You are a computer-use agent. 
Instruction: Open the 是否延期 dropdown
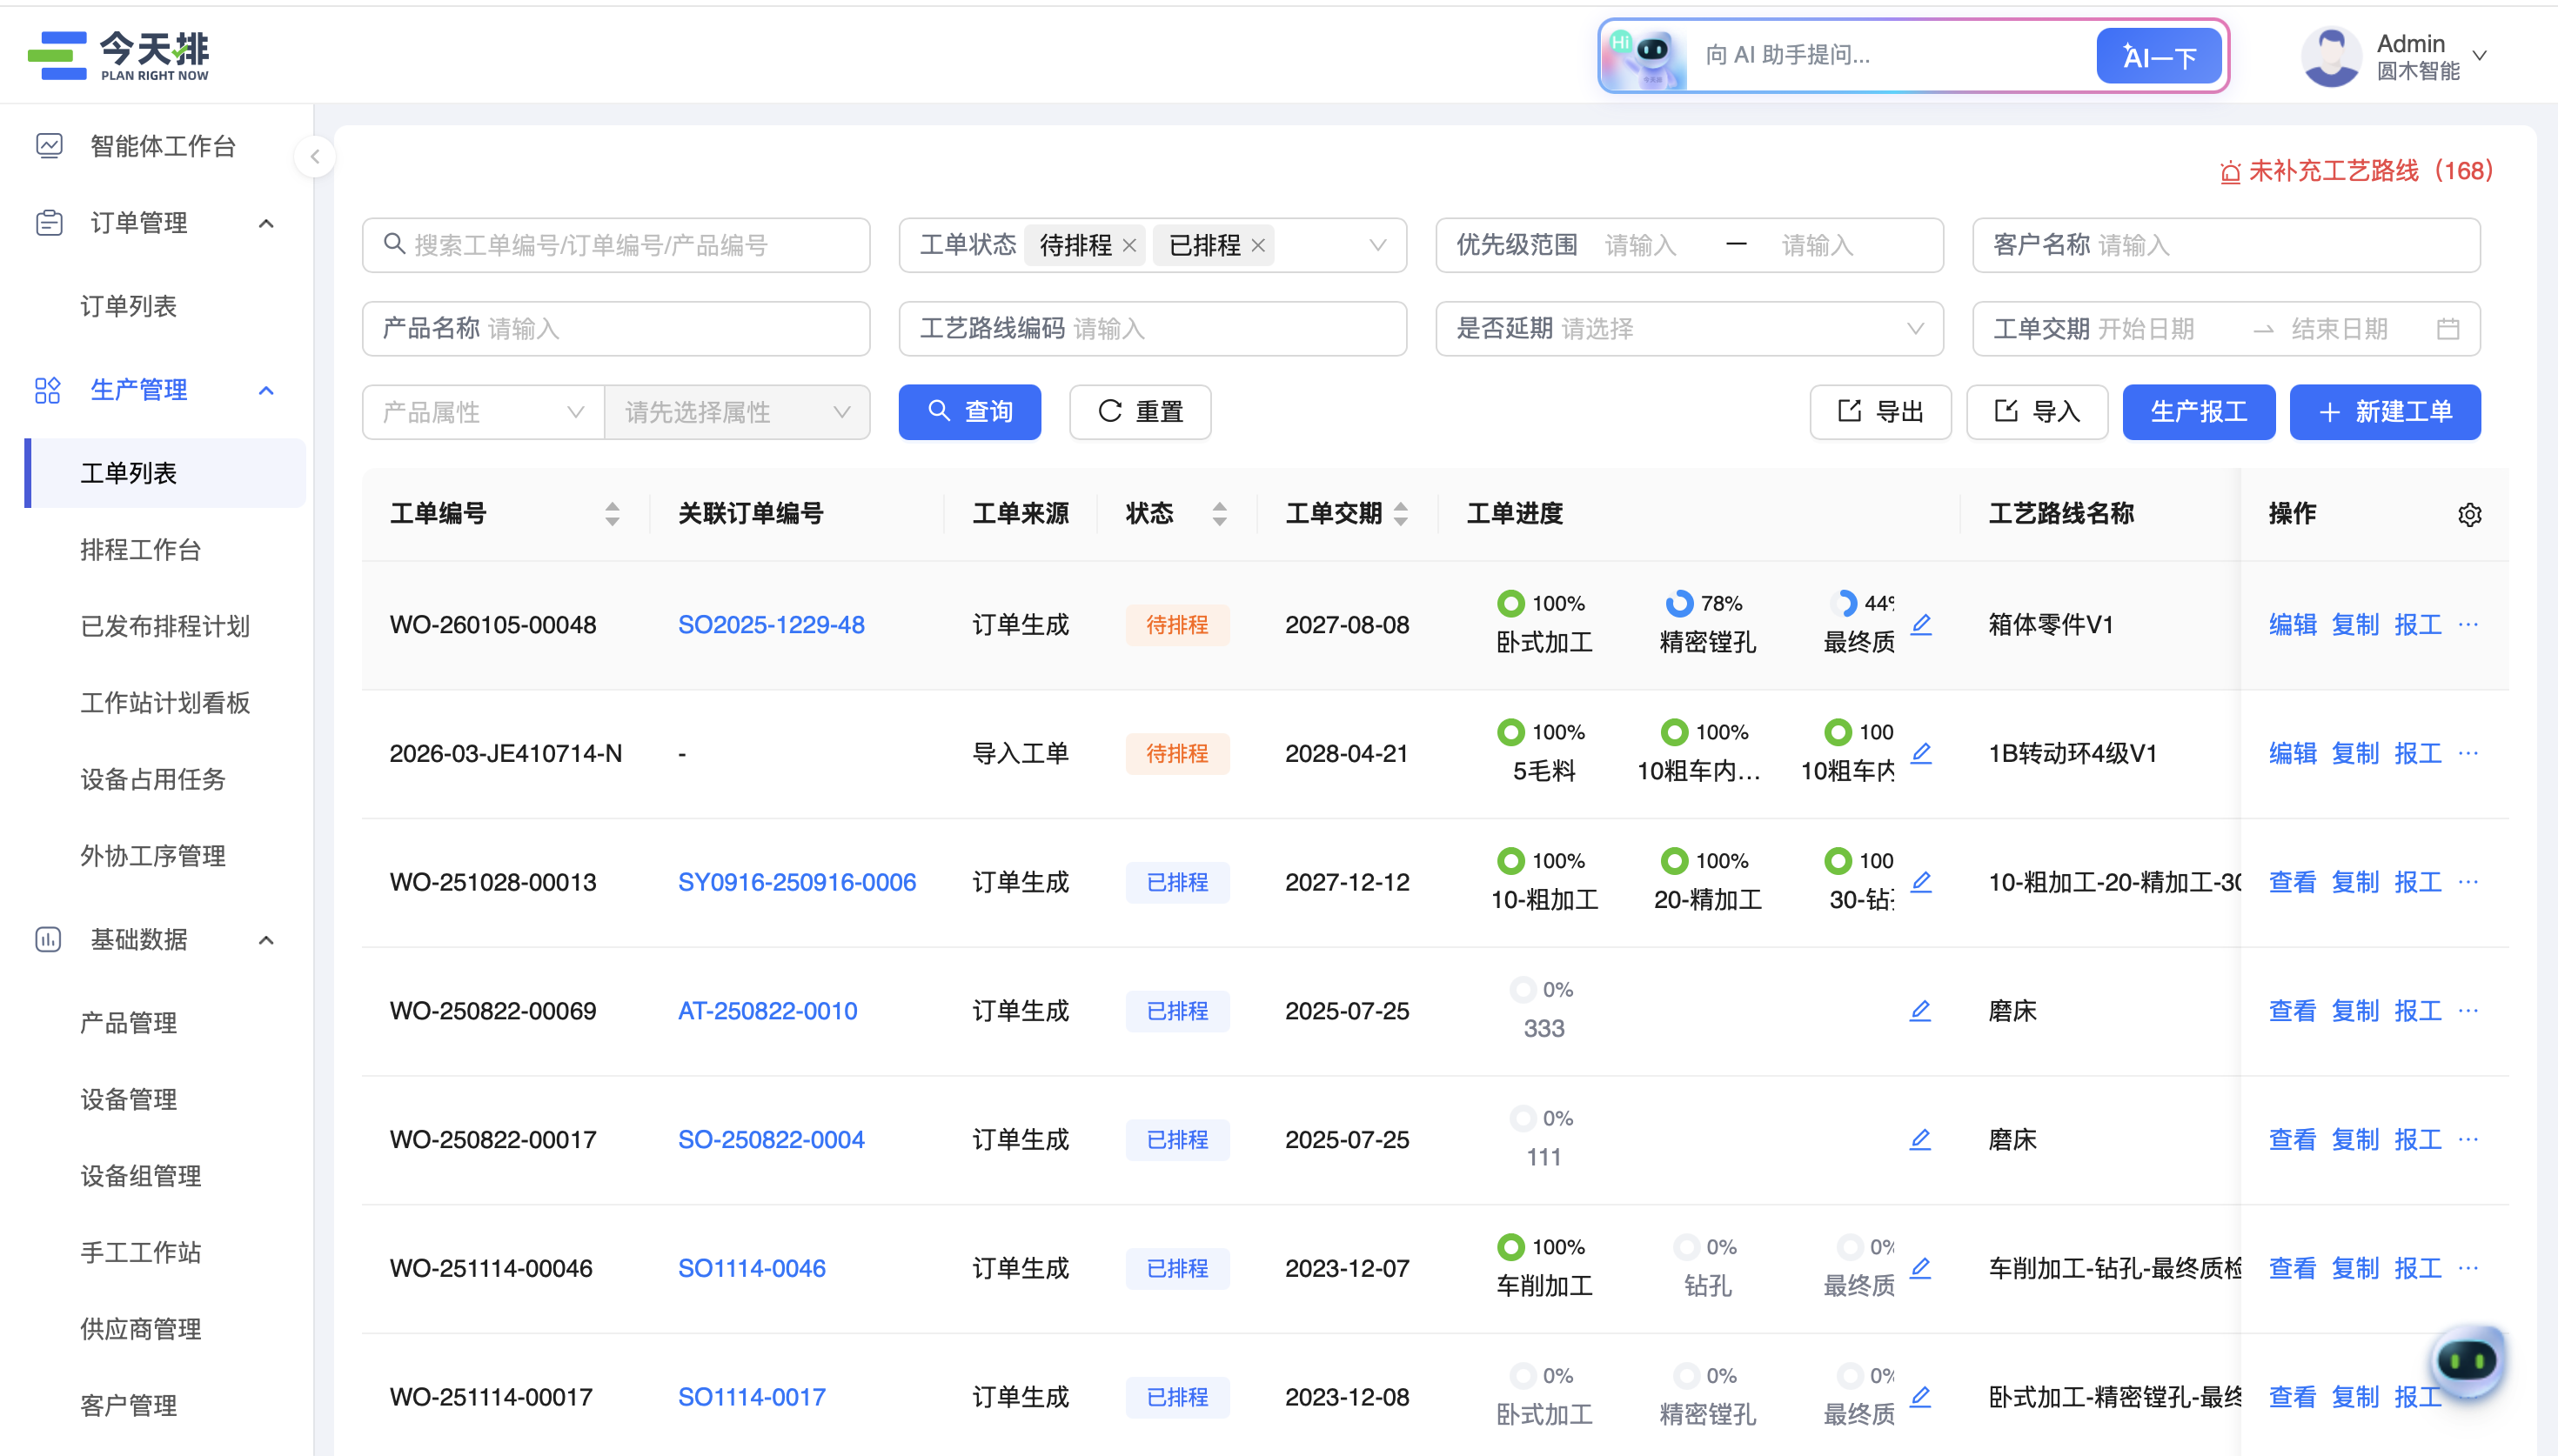point(1914,328)
